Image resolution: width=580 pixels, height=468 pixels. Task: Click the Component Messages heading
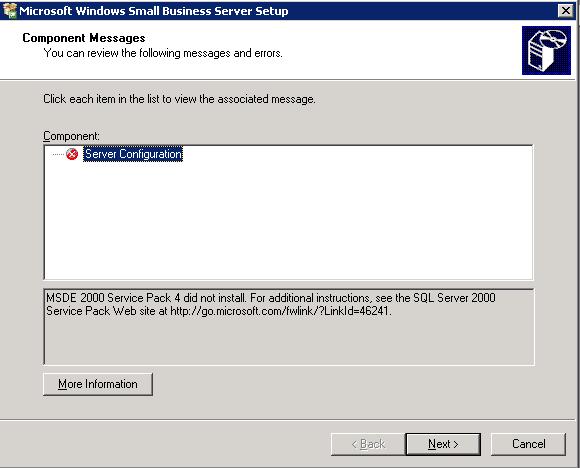[x=84, y=38]
